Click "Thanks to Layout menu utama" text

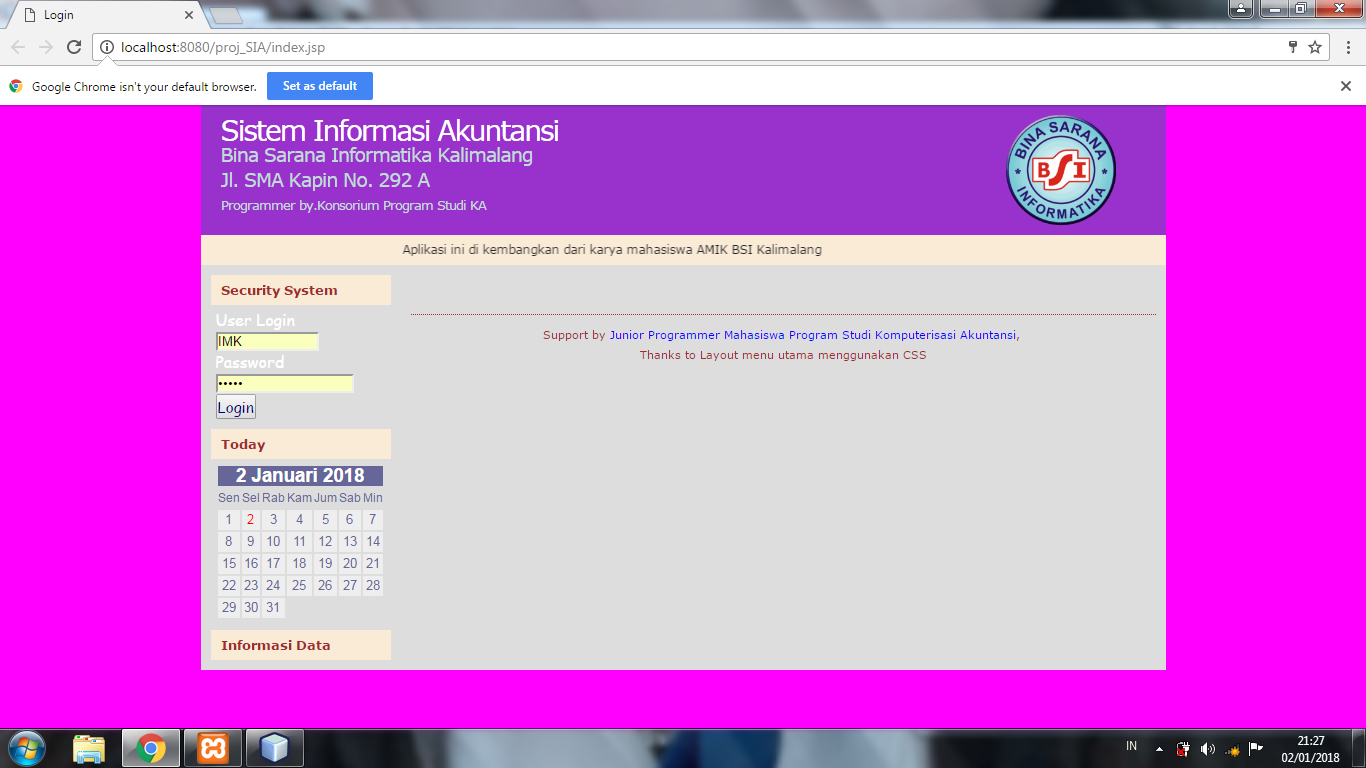tap(783, 355)
